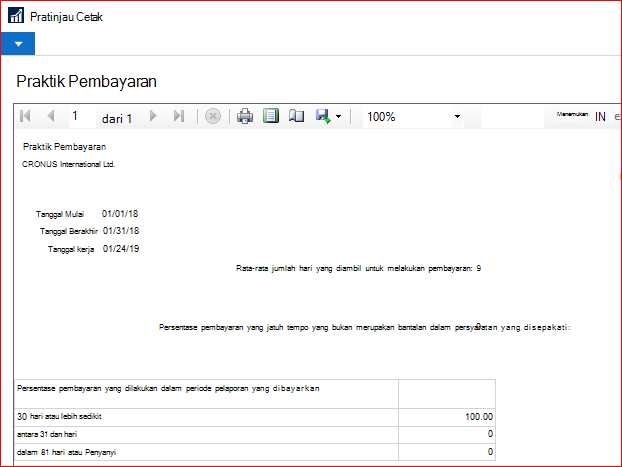The image size is (622, 467).
Task: Select the Rata-rata jumlah hari line
Action: [x=358, y=269]
